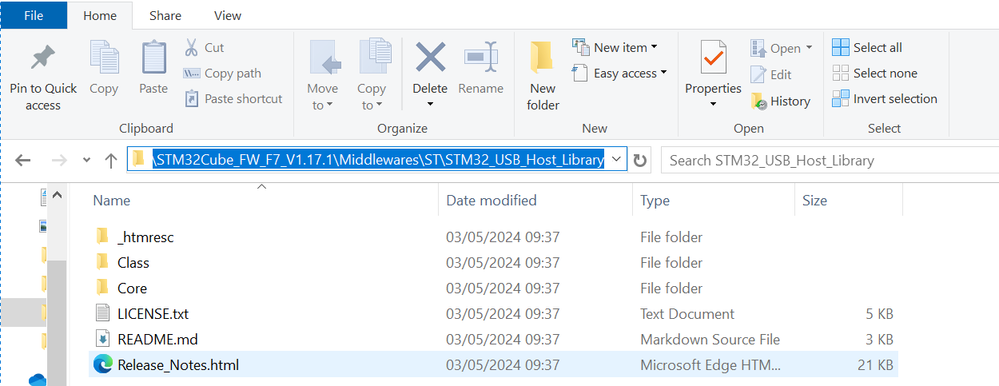Expand the Delete options arrow
The image size is (999, 386).
tap(430, 104)
